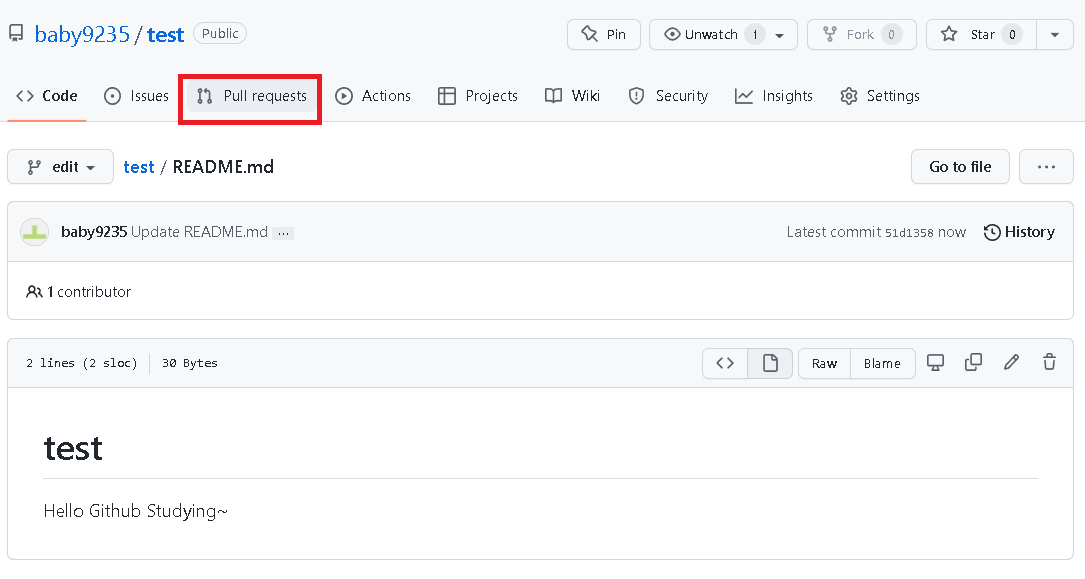
Task: Open the Insights tab
Action: pyautogui.click(x=774, y=96)
